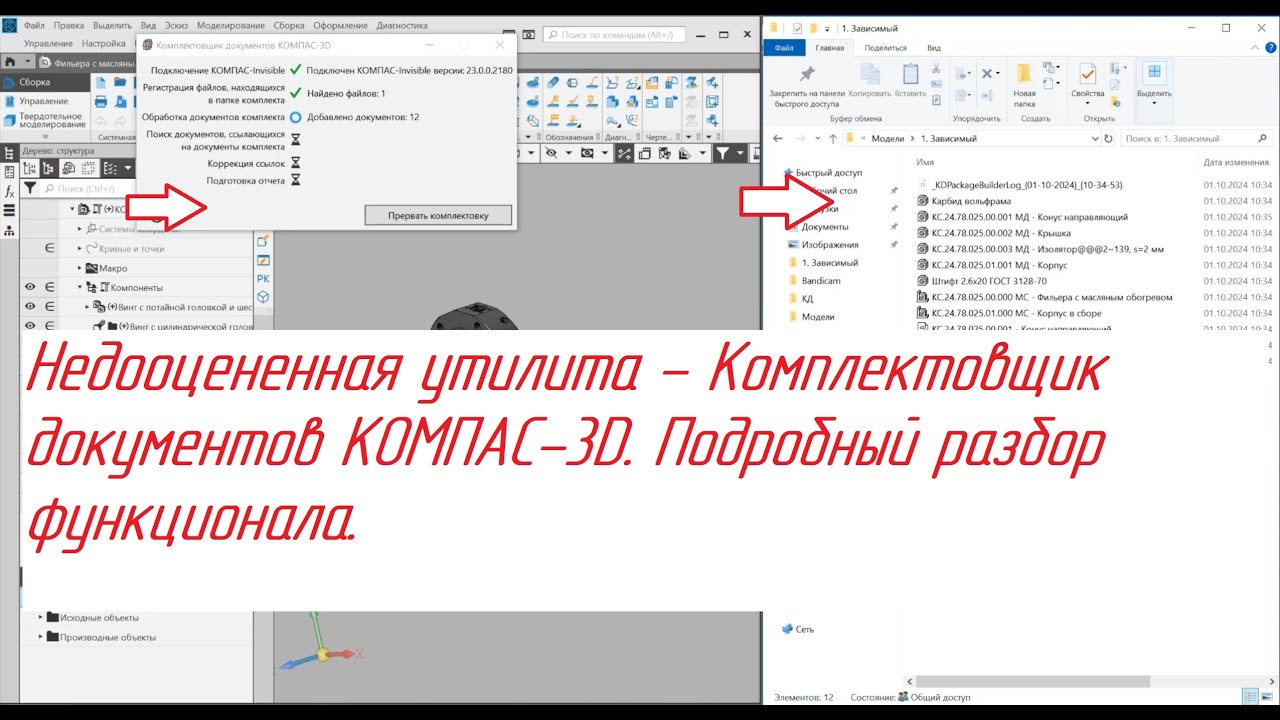1280x720 pixels.
Task: Click the viewport filter funnel icon
Action: (722, 153)
